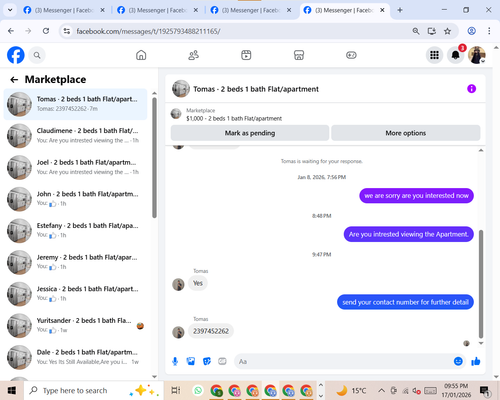Open the emoji picker in message box
The height and width of the screenshot is (400, 500).
click(458, 361)
